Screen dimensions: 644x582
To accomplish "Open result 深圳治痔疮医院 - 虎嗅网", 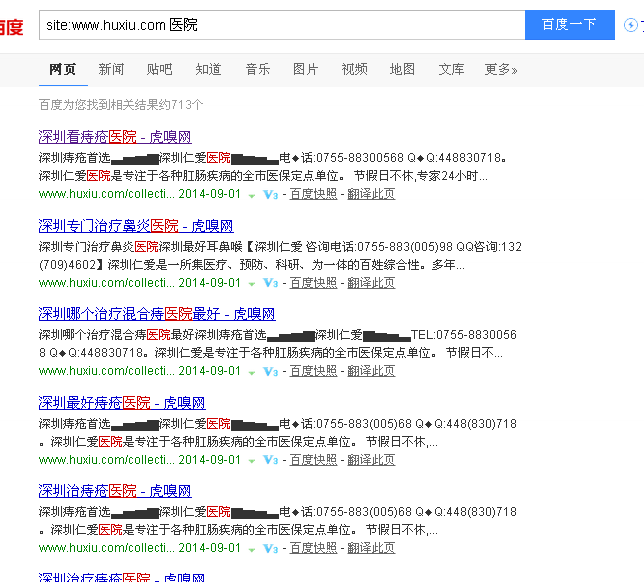I will tap(115, 491).
